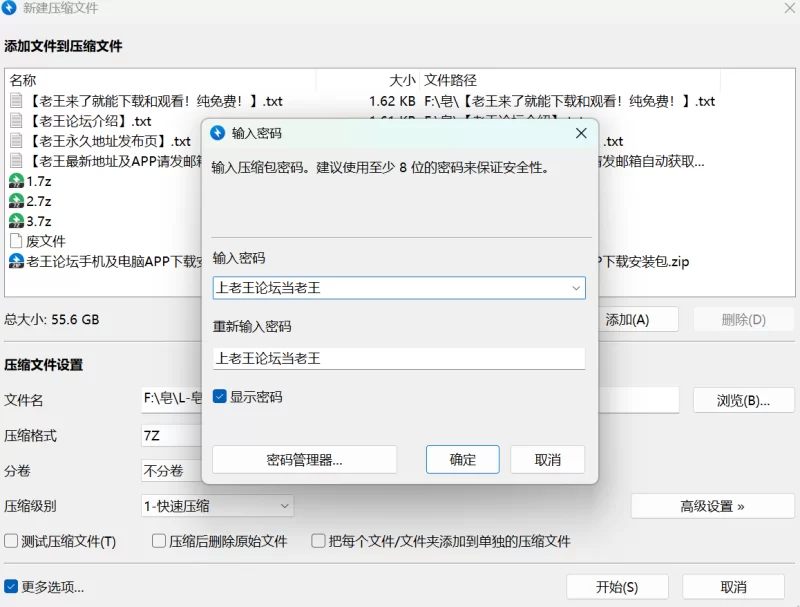This screenshot has height=607, width=800.
Task: Select 【老王永久地址发布页】.txt file name
Action: tap(109, 141)
